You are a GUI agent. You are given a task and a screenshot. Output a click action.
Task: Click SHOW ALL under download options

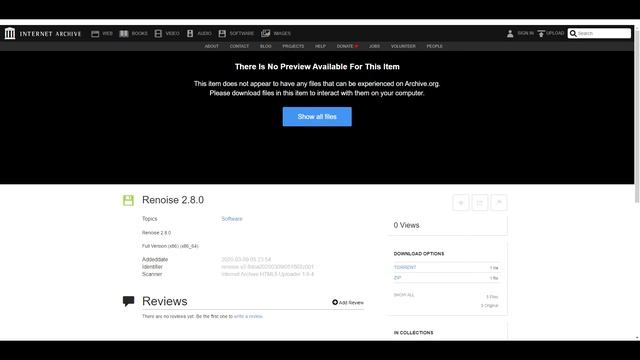point(404,295)
